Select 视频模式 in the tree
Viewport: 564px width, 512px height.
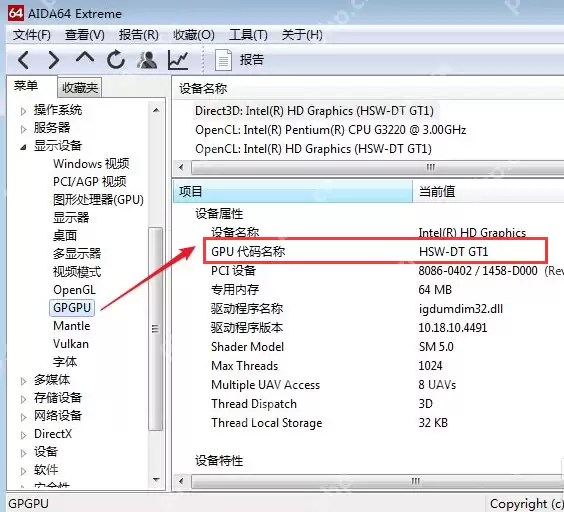tap(77, 272)
